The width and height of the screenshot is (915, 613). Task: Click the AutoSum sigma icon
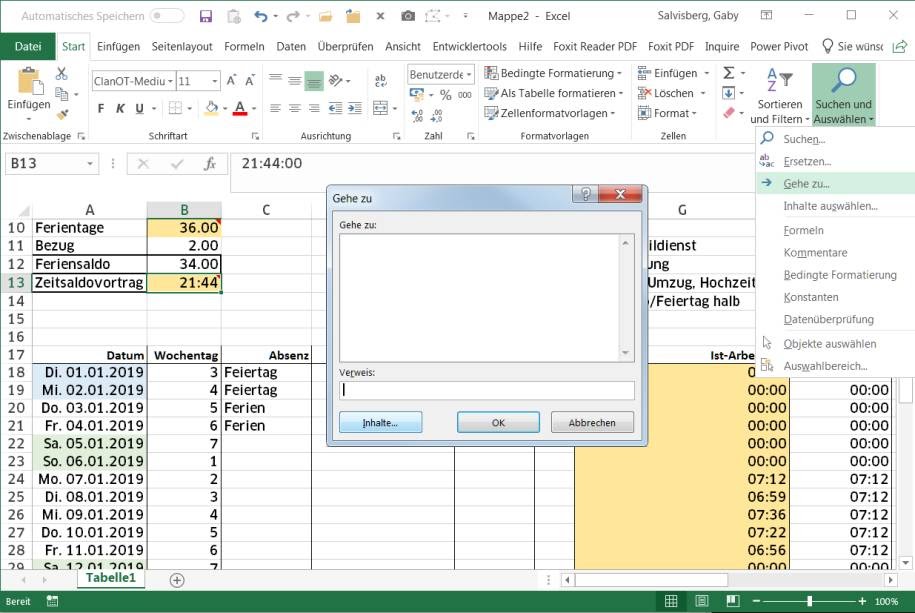pos(729,73)
